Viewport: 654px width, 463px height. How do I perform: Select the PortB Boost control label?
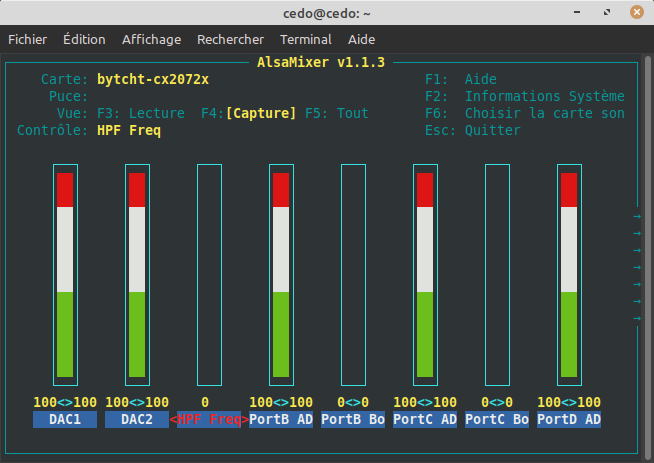[x=353, y=419]
